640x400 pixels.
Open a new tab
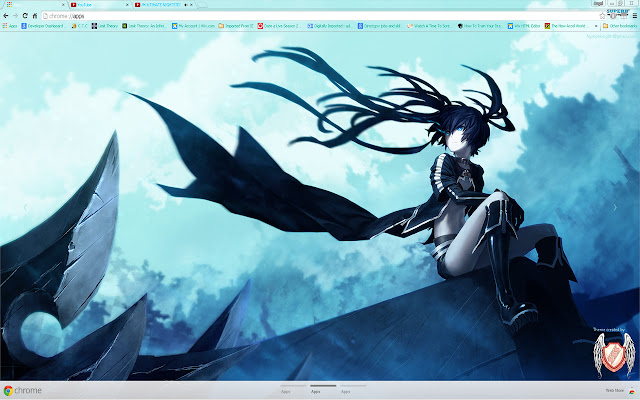pos(202,5)
